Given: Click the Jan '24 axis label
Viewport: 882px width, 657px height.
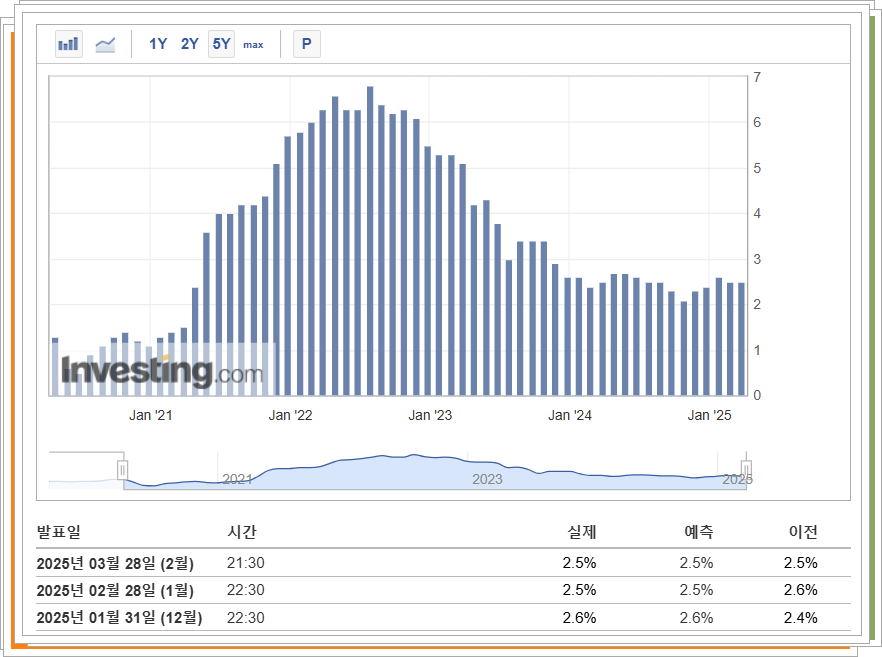Looking at the screenshot, I should (x=570, y=415).
